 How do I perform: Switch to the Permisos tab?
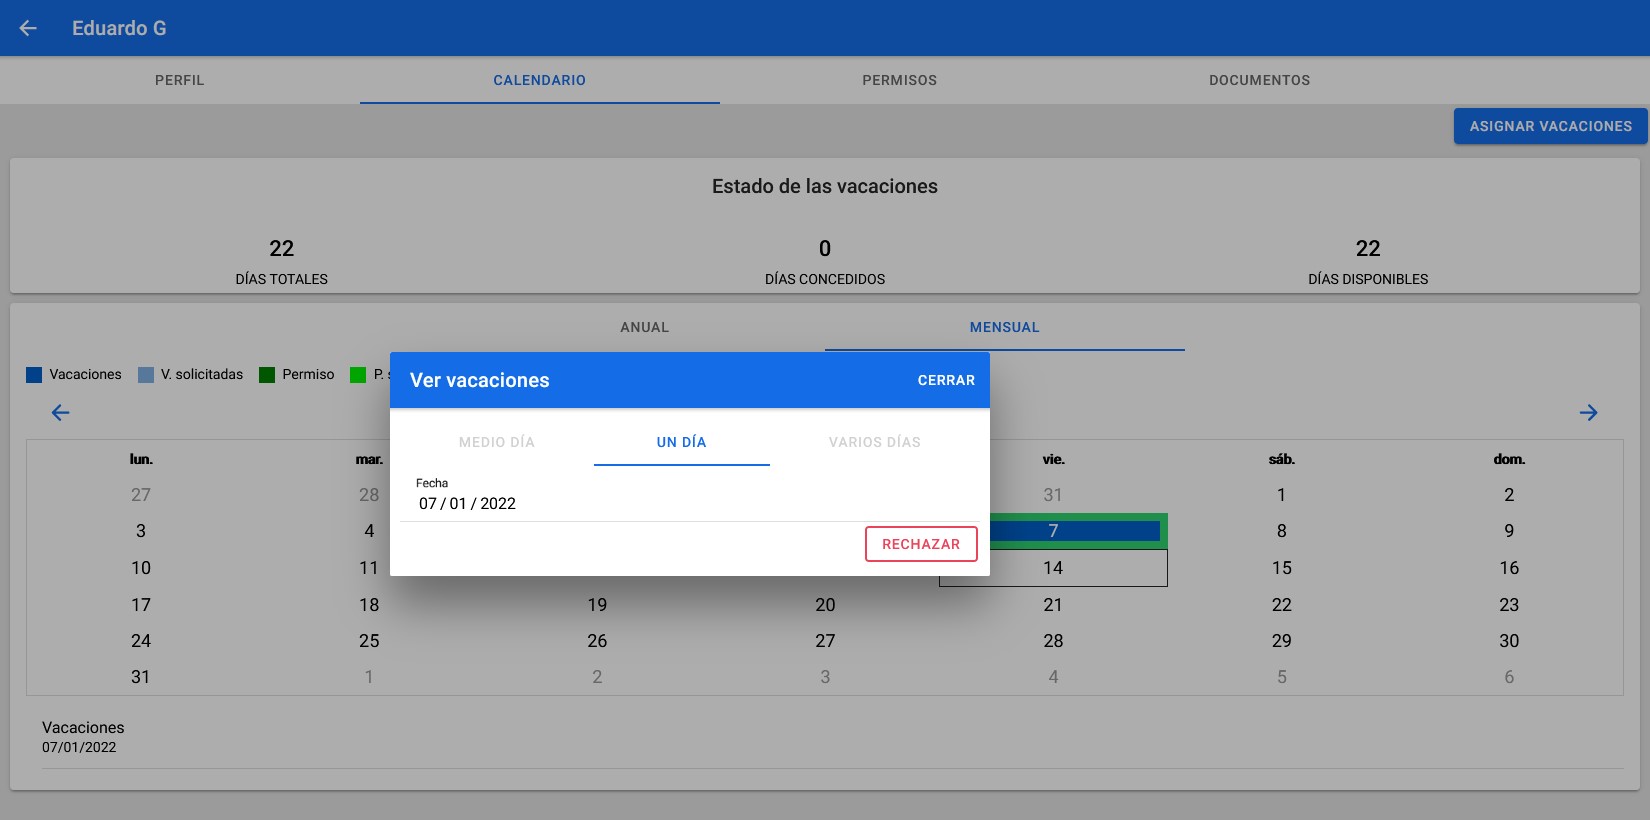pyautogui.click(x=899, y=80)
